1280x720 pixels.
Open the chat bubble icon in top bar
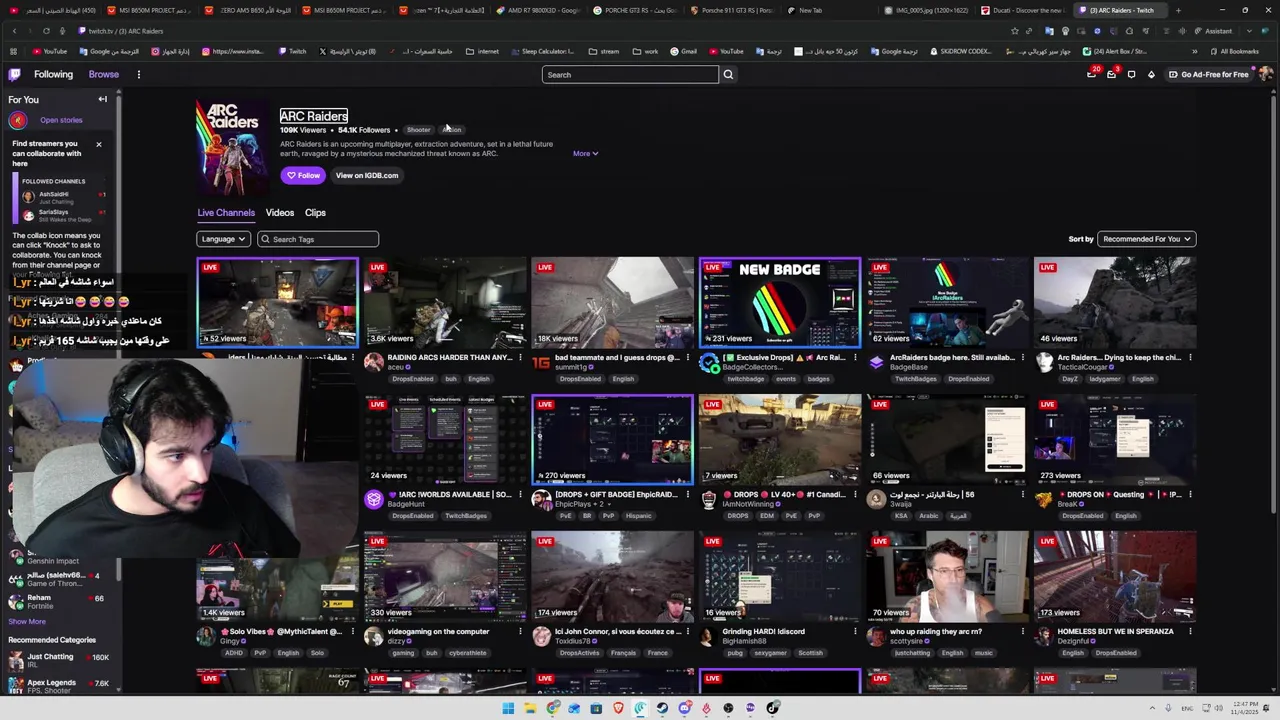pos(1131,74)
